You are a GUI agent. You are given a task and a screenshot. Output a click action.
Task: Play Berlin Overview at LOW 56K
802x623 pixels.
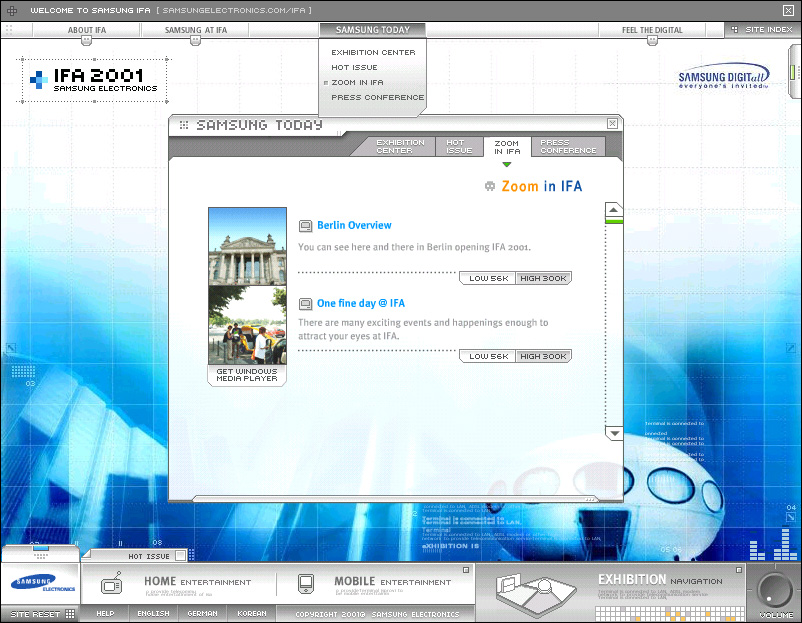488,278
